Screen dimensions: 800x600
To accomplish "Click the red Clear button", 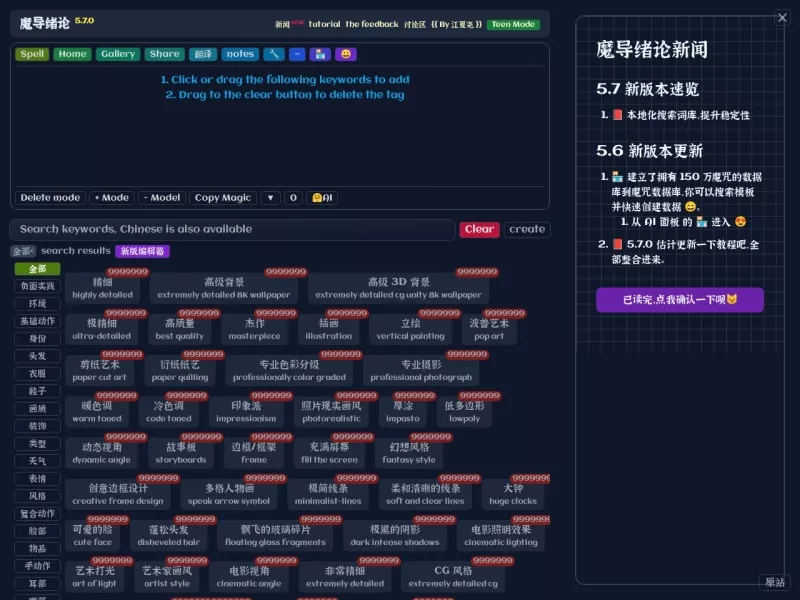I will click(479, 230).
